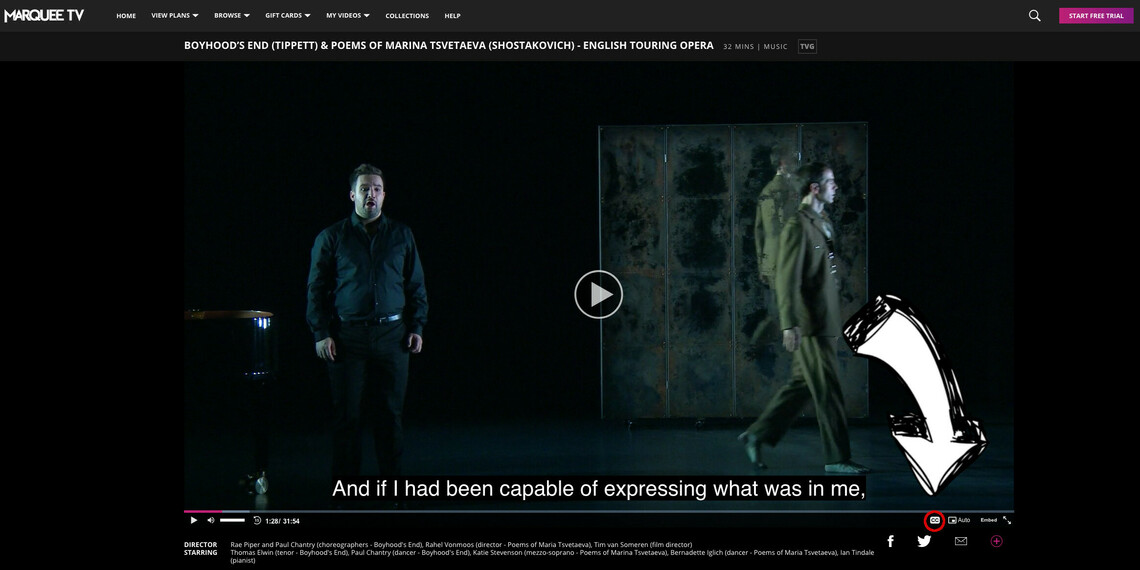Viewport: 1140px width, 570px height.
Task: Adjust the volume slider
Action: tap(233, 521)
